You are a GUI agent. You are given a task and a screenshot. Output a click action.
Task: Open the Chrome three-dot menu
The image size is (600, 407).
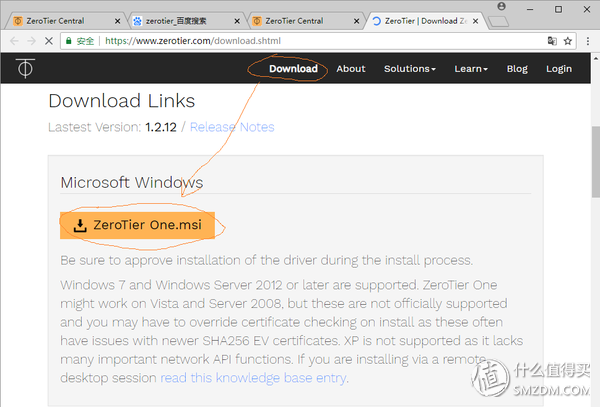(x=588, y=41)
